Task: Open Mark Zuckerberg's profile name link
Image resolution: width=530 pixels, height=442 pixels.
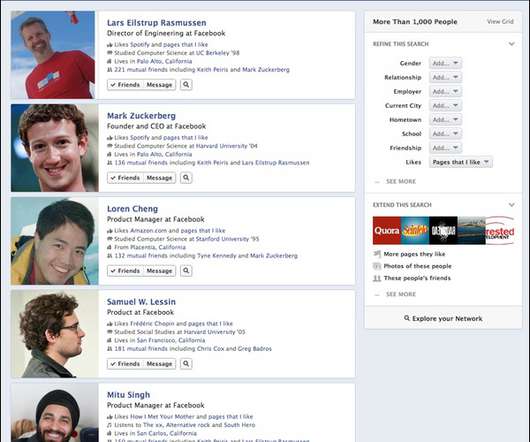Action: [141, 116]
